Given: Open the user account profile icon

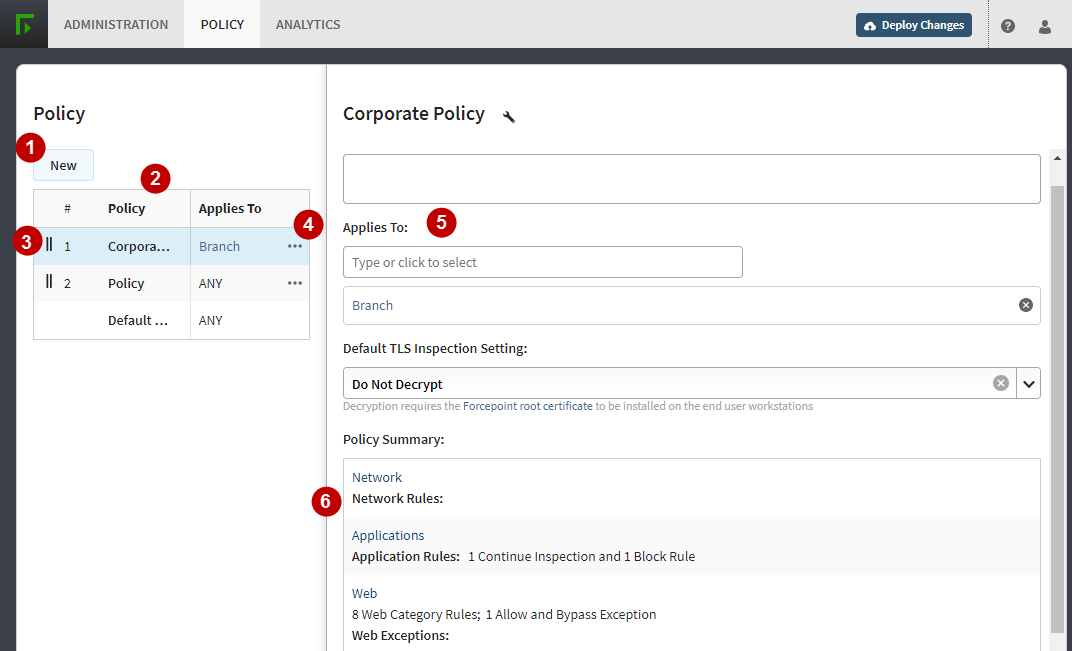Looking at the screenshot, I should point(1045,26).
